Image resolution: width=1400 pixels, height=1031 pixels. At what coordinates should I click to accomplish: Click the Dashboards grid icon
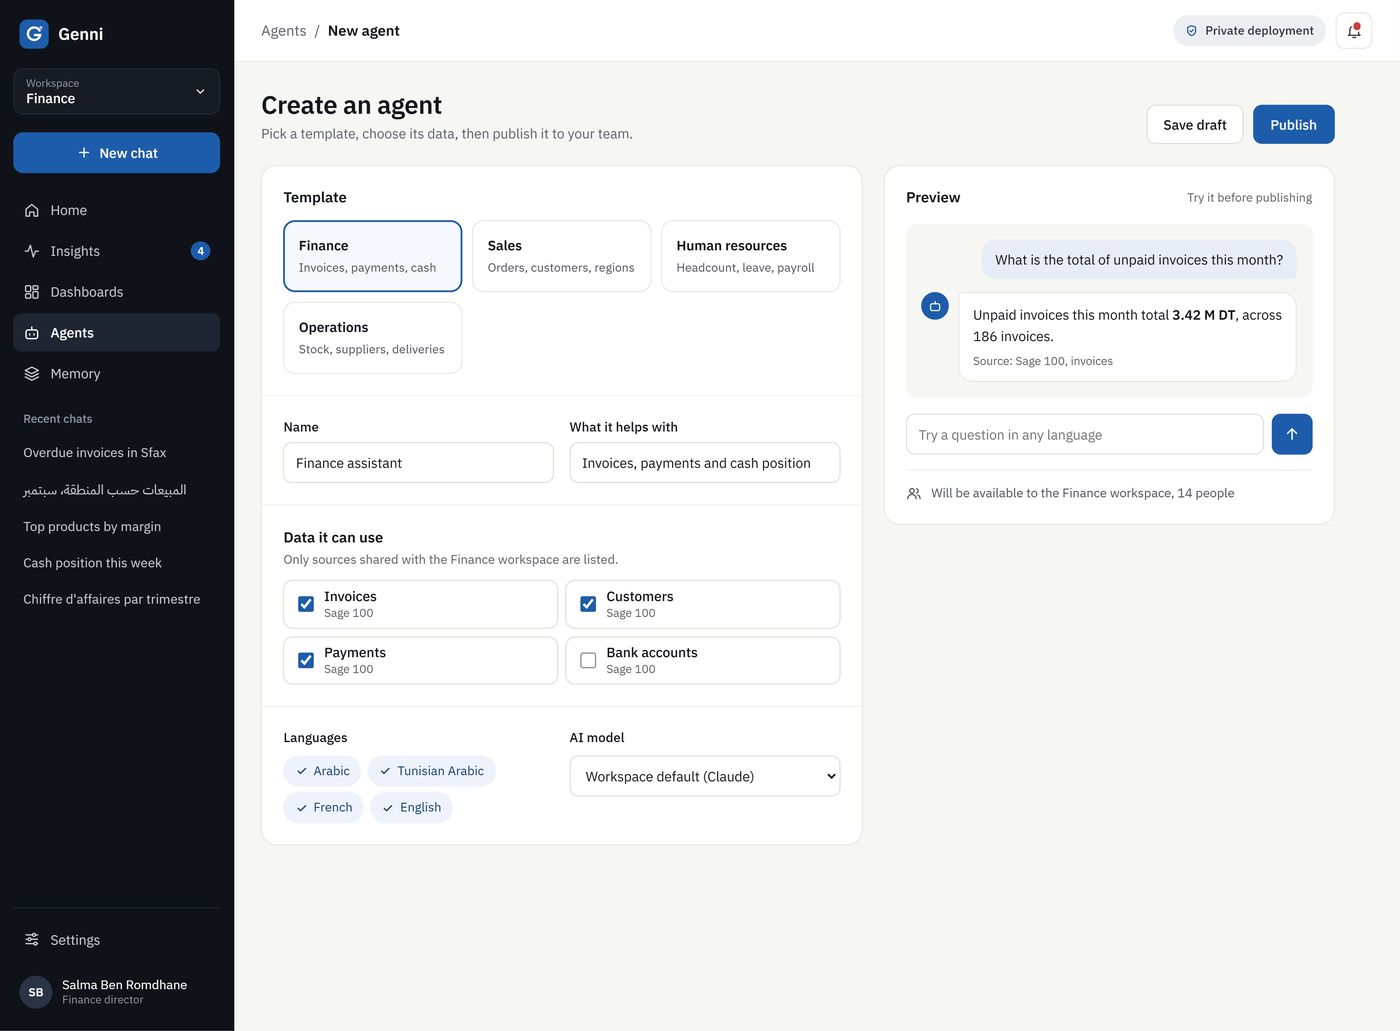click(32, 292)
